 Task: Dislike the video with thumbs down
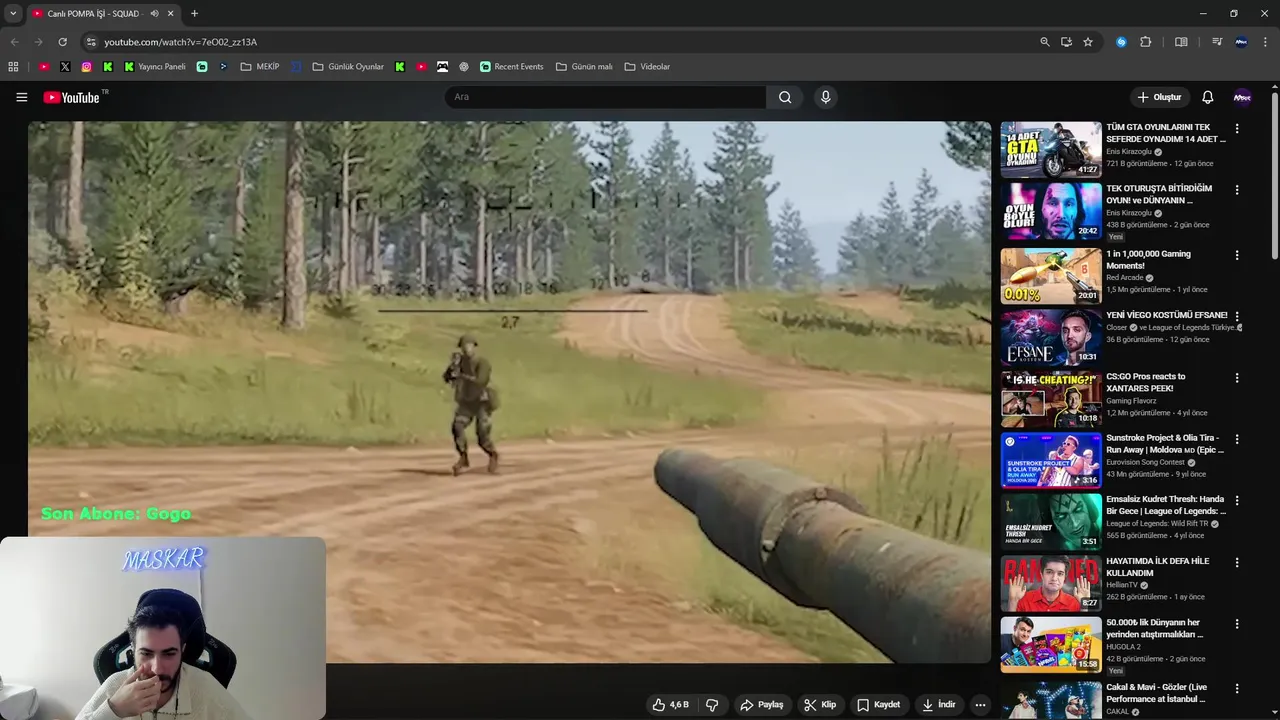[x=712, y=705]
